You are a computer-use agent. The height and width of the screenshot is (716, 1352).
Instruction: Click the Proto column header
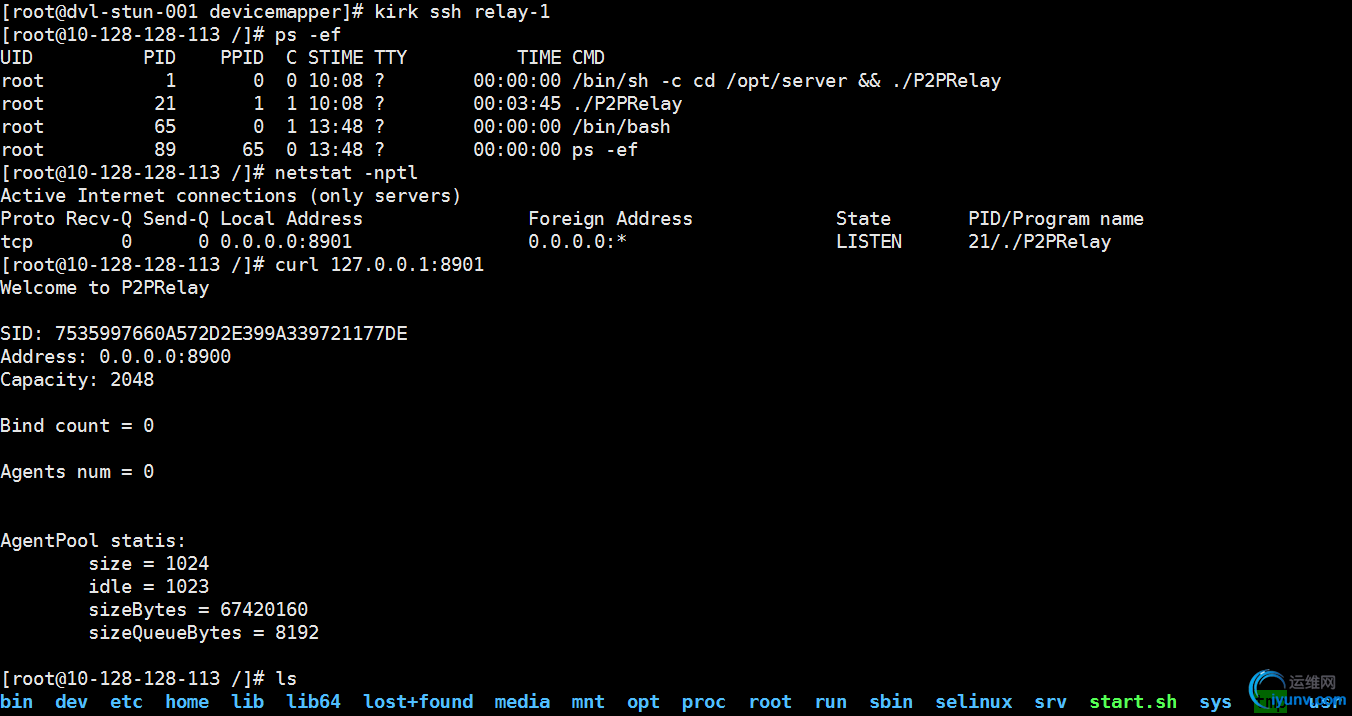[x=28, y=219]
